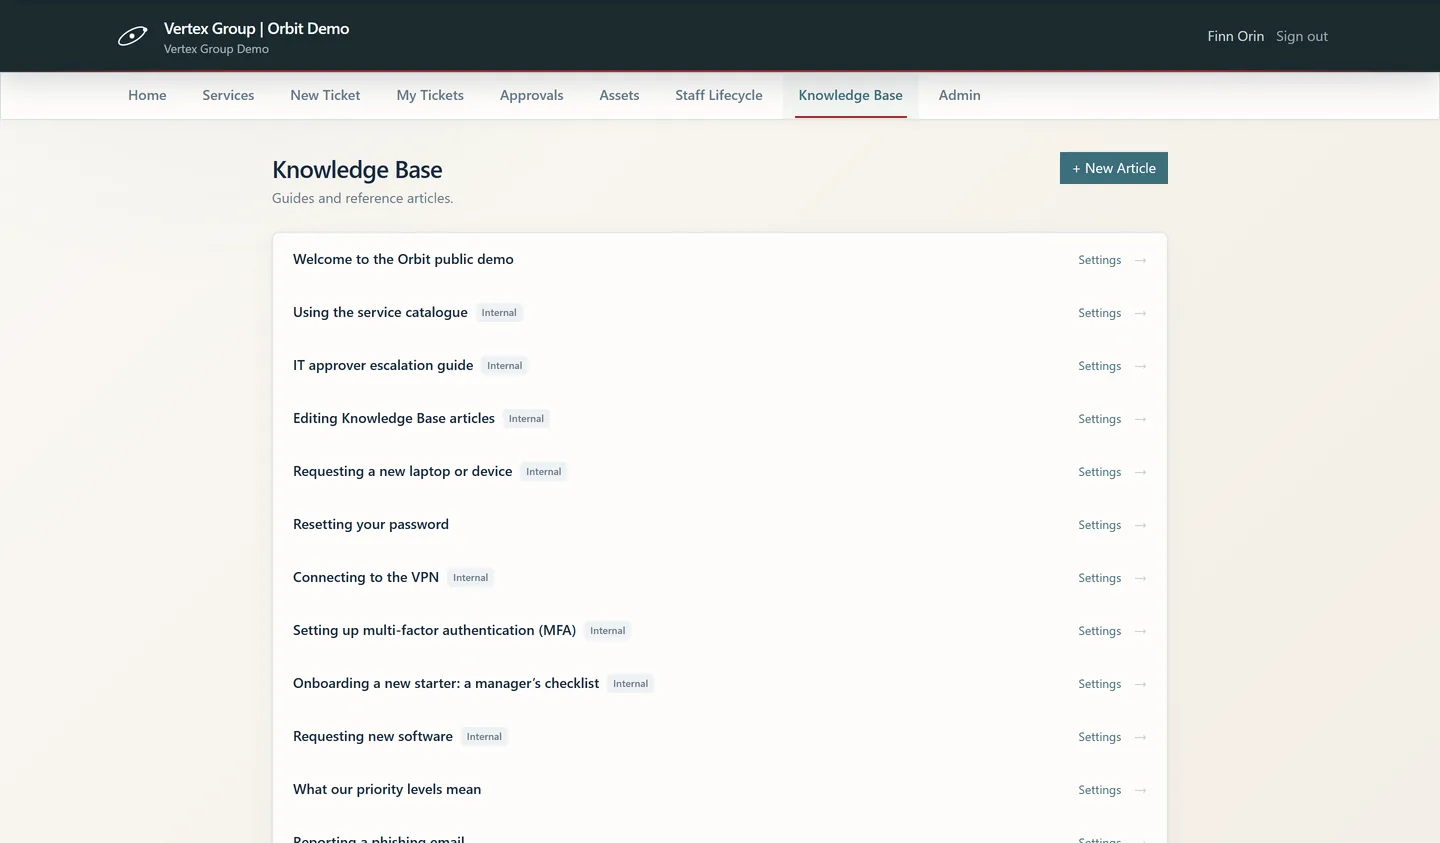Open Settings for IT approver escalation guide
This screenshot has height=843, width=1440.
click(x=1099, y=366)
